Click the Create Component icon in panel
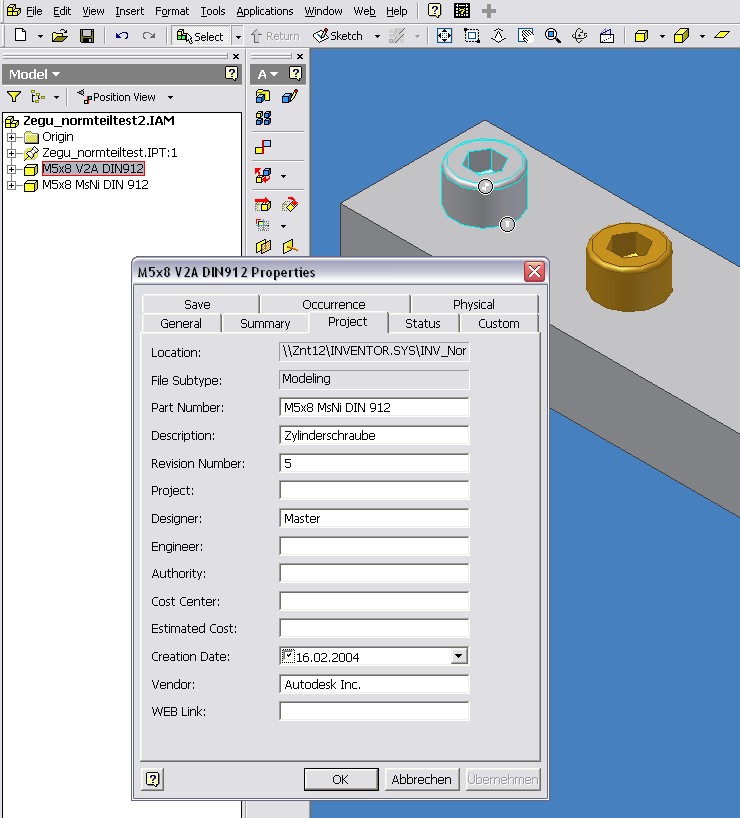 click(x=290, y=97)
